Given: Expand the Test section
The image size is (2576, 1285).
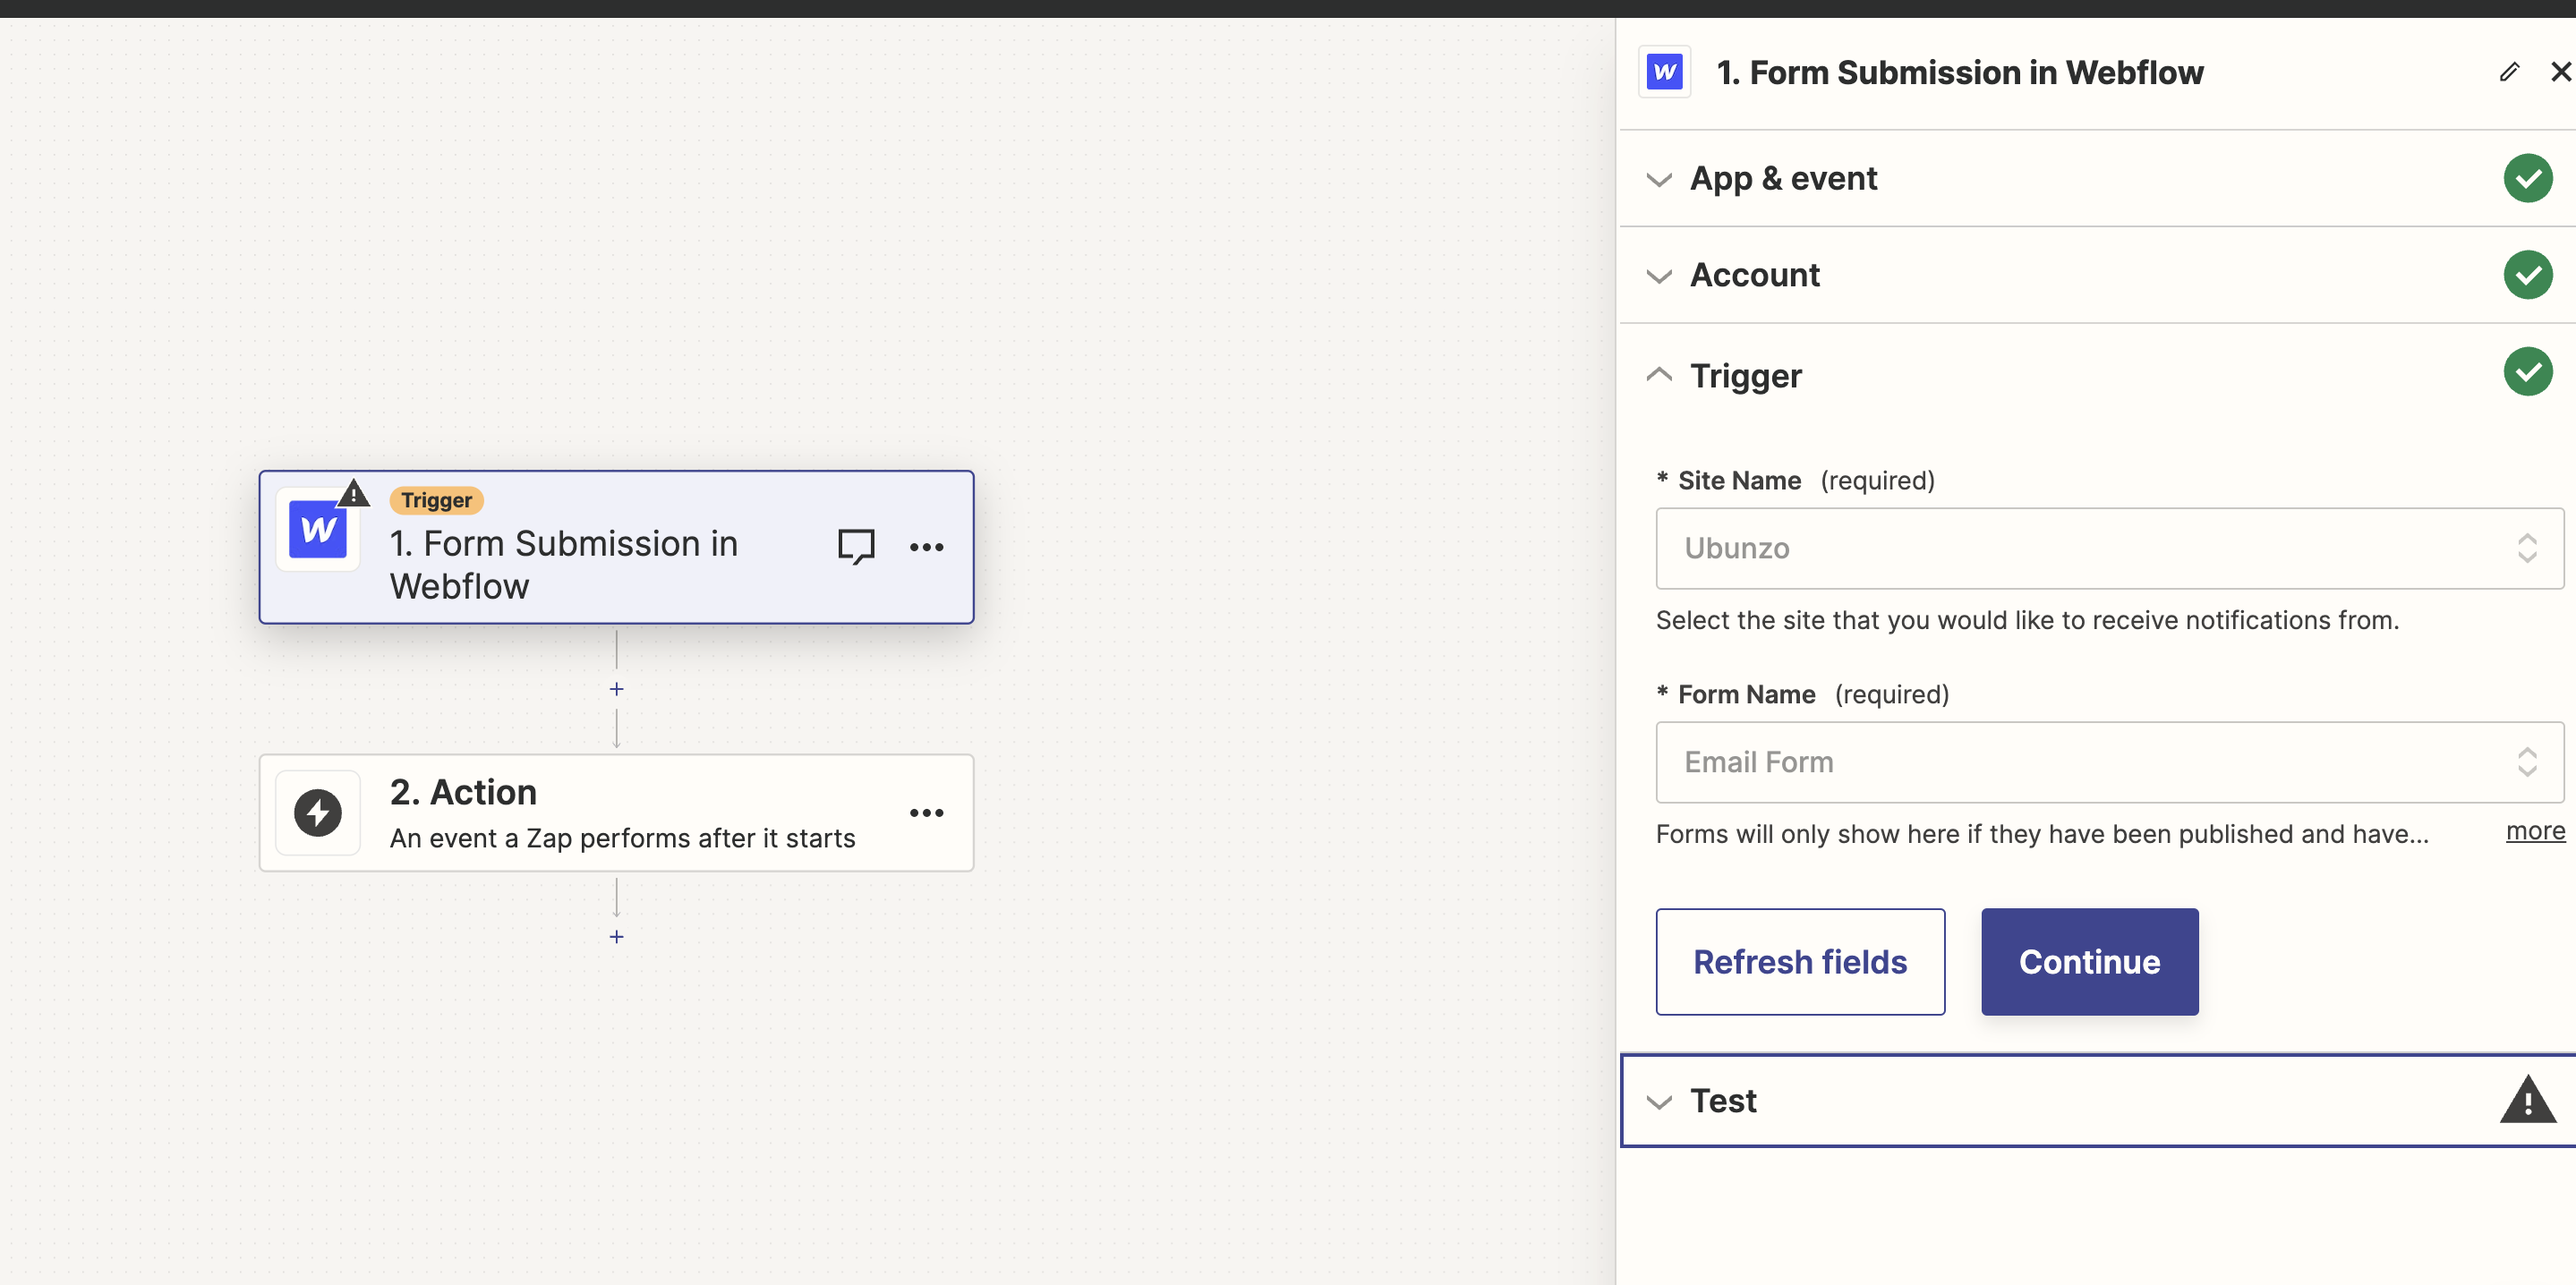Looking at the screenshot, I should 2097,1100.
